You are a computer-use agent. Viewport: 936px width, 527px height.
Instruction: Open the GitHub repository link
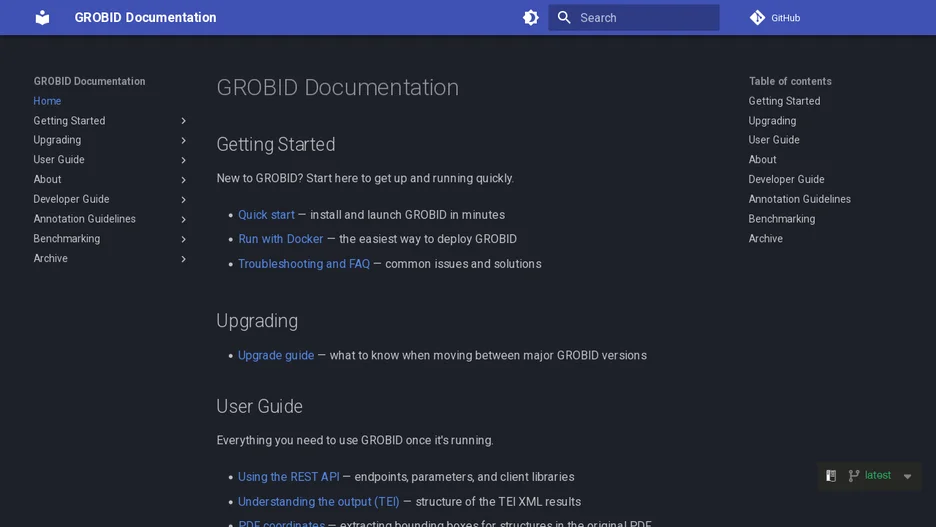click(775, 18)
